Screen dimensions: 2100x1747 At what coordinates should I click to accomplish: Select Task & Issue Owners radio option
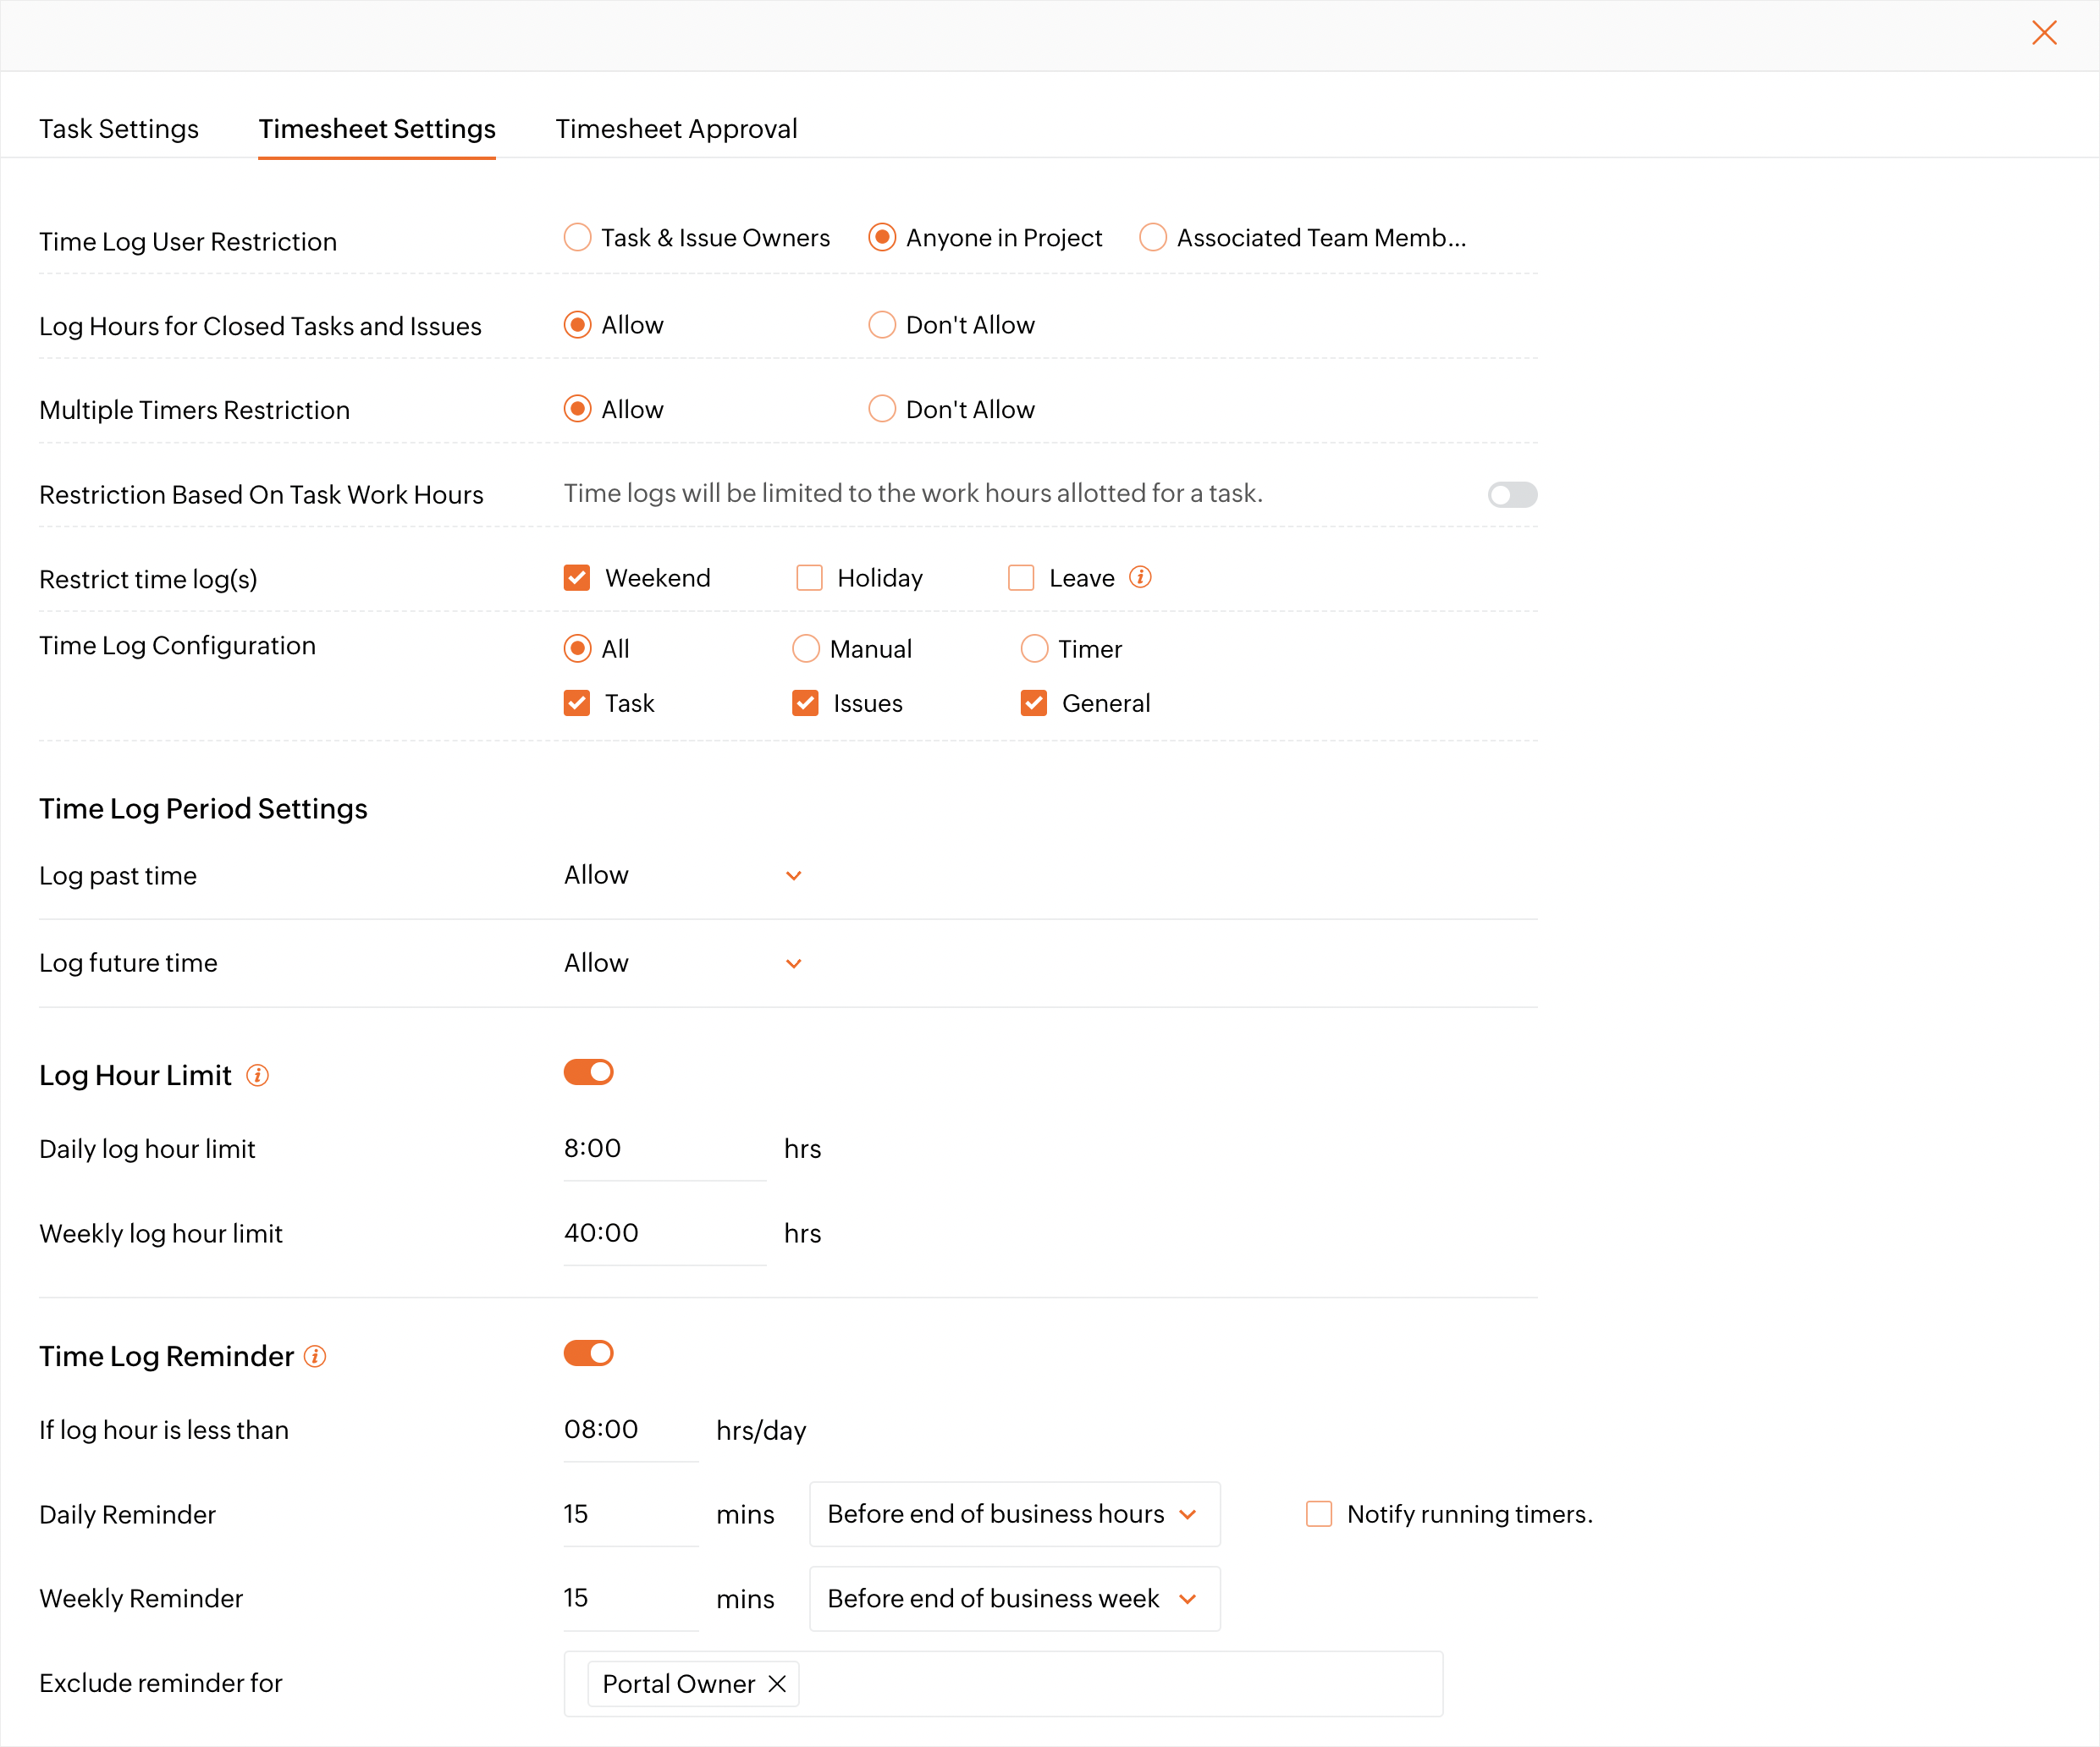coord(578,238)
